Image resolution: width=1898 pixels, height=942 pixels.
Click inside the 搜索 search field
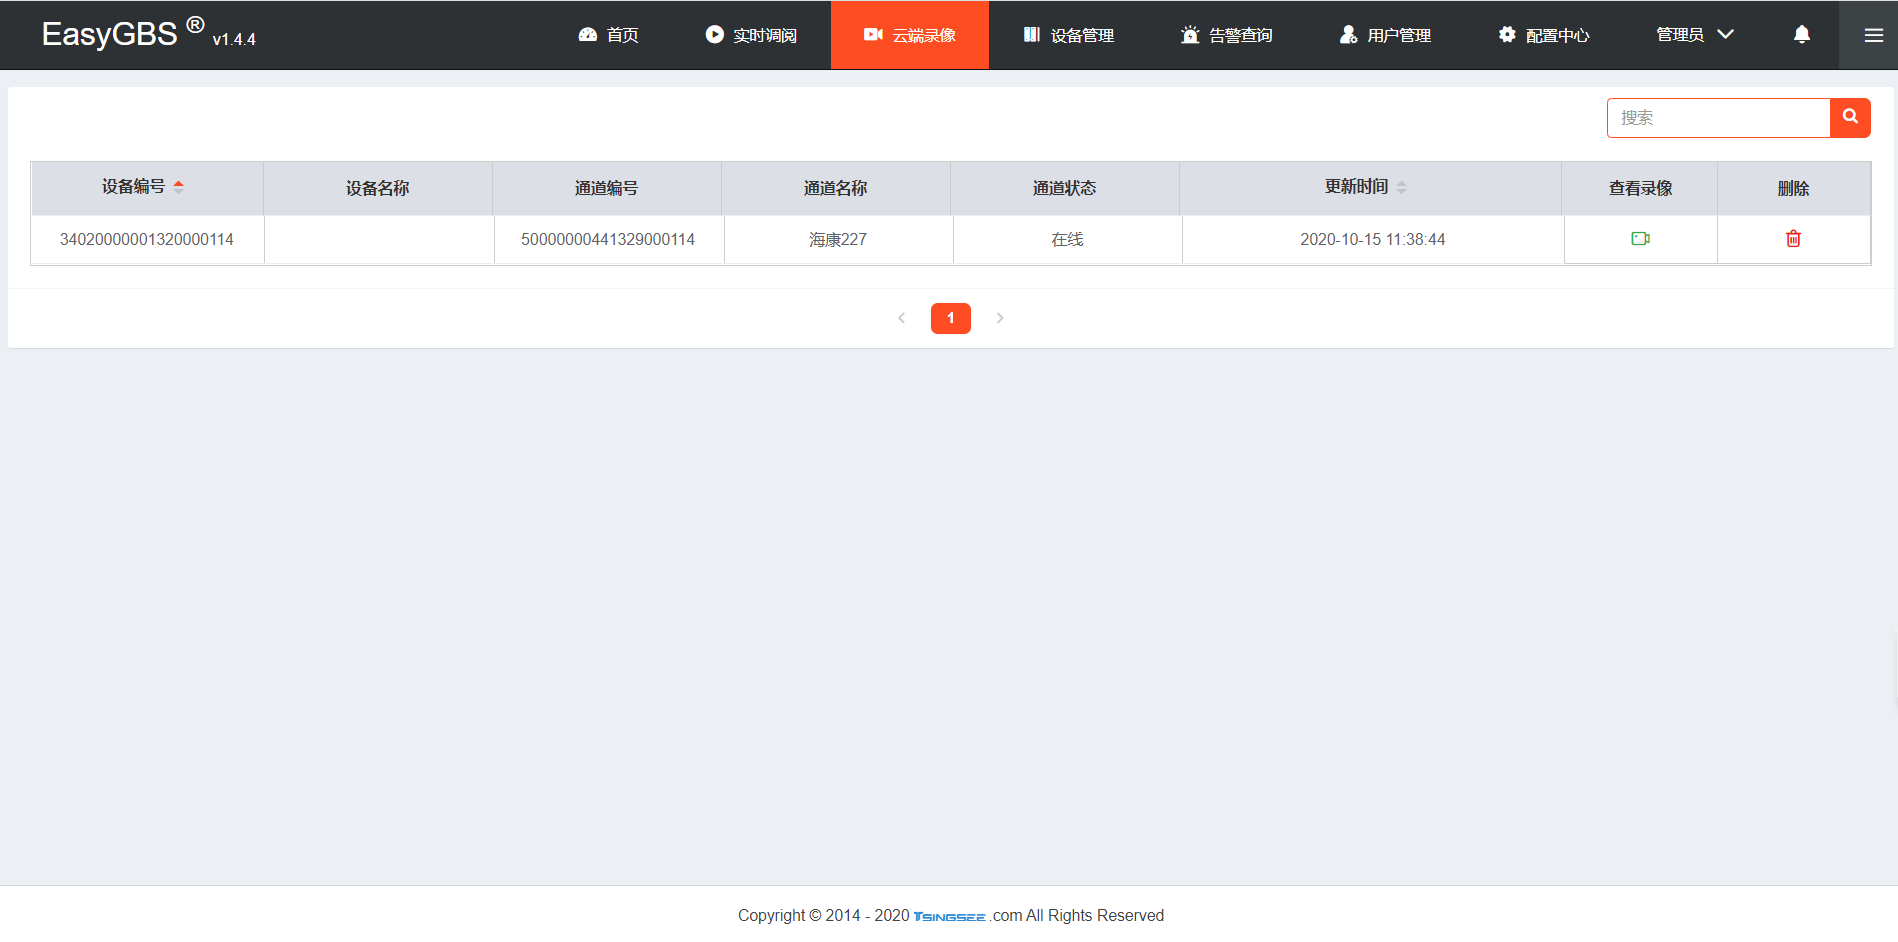click(1718, 118)
